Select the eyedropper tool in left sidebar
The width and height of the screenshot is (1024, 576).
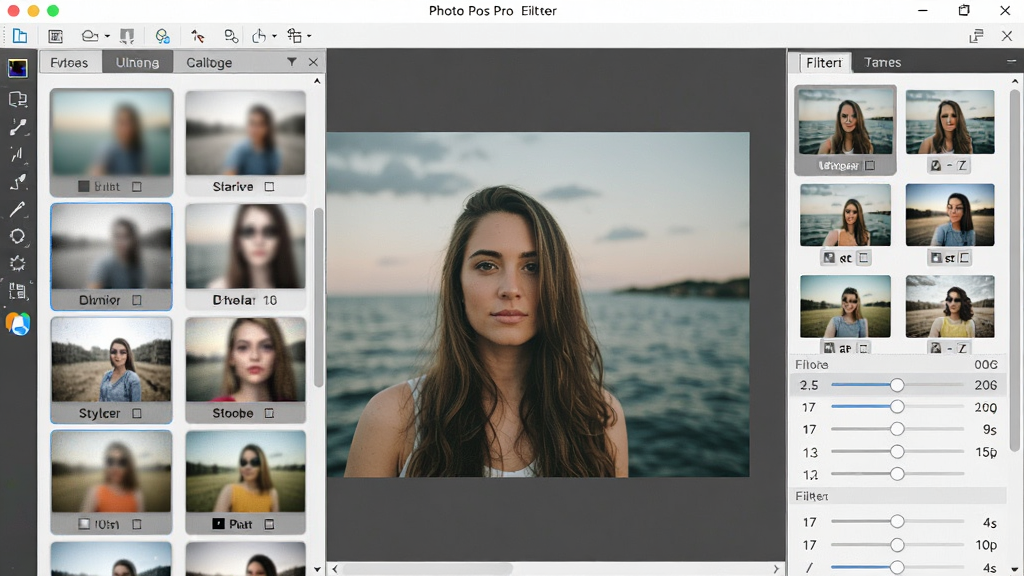18,182
